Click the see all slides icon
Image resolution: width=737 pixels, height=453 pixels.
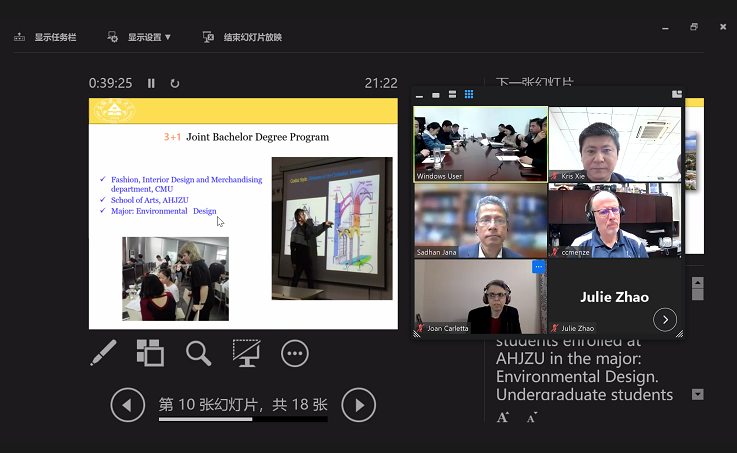coord(150,352)
